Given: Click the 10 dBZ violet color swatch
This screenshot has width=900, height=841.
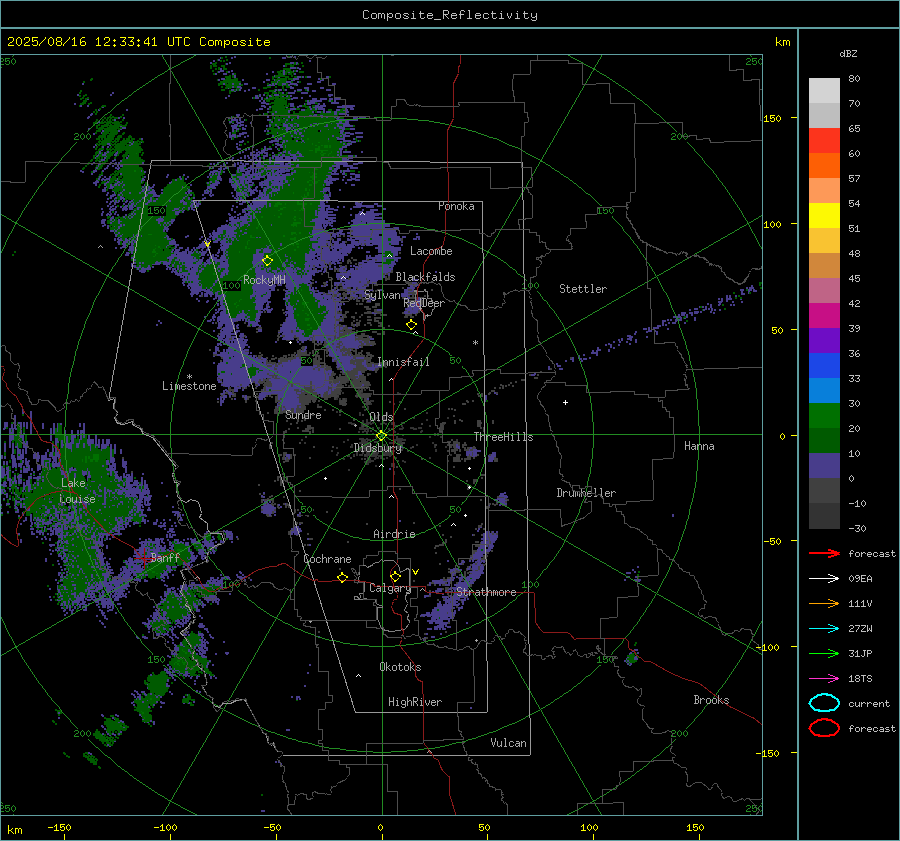Looking at the screenshot, I should [824, 466].
